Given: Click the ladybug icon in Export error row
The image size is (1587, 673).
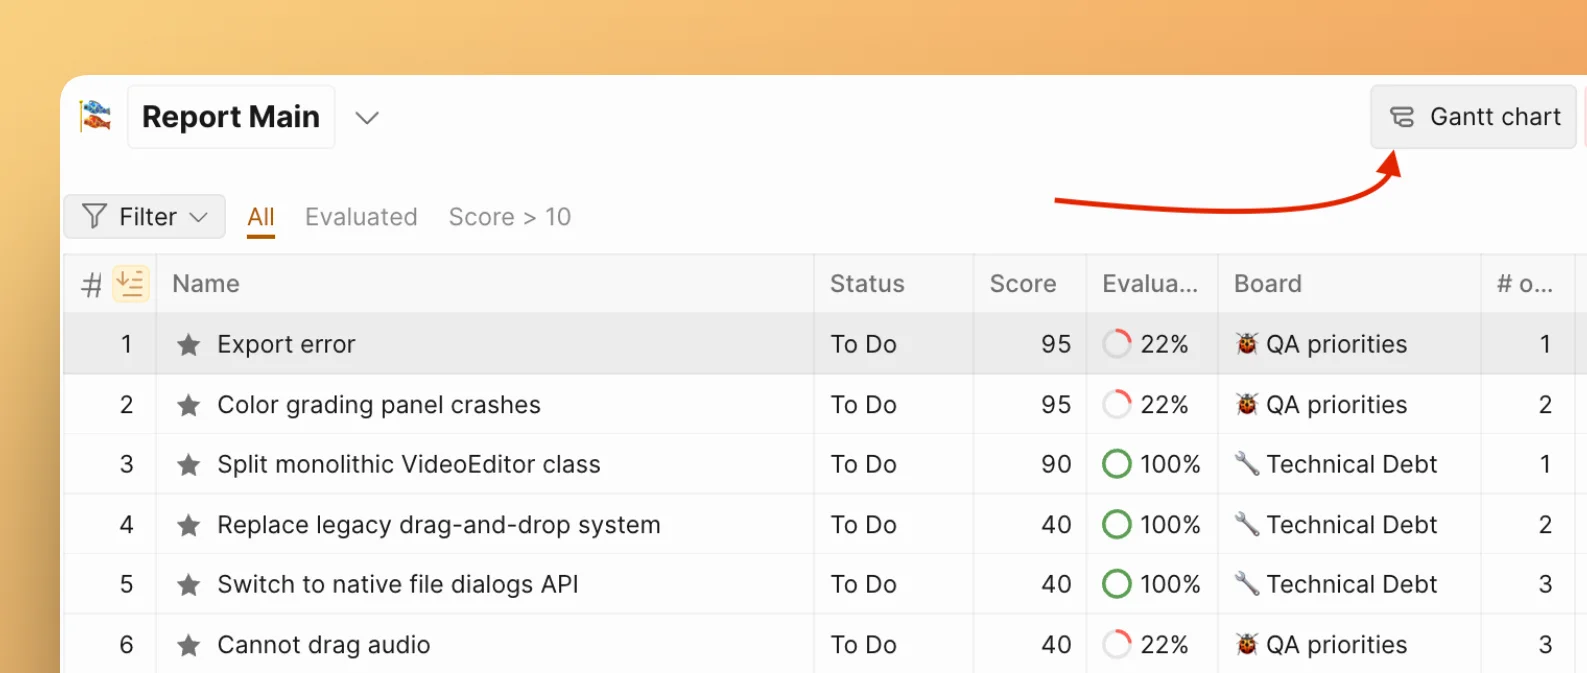Looking at the screenshot, I should (1246, 344).
